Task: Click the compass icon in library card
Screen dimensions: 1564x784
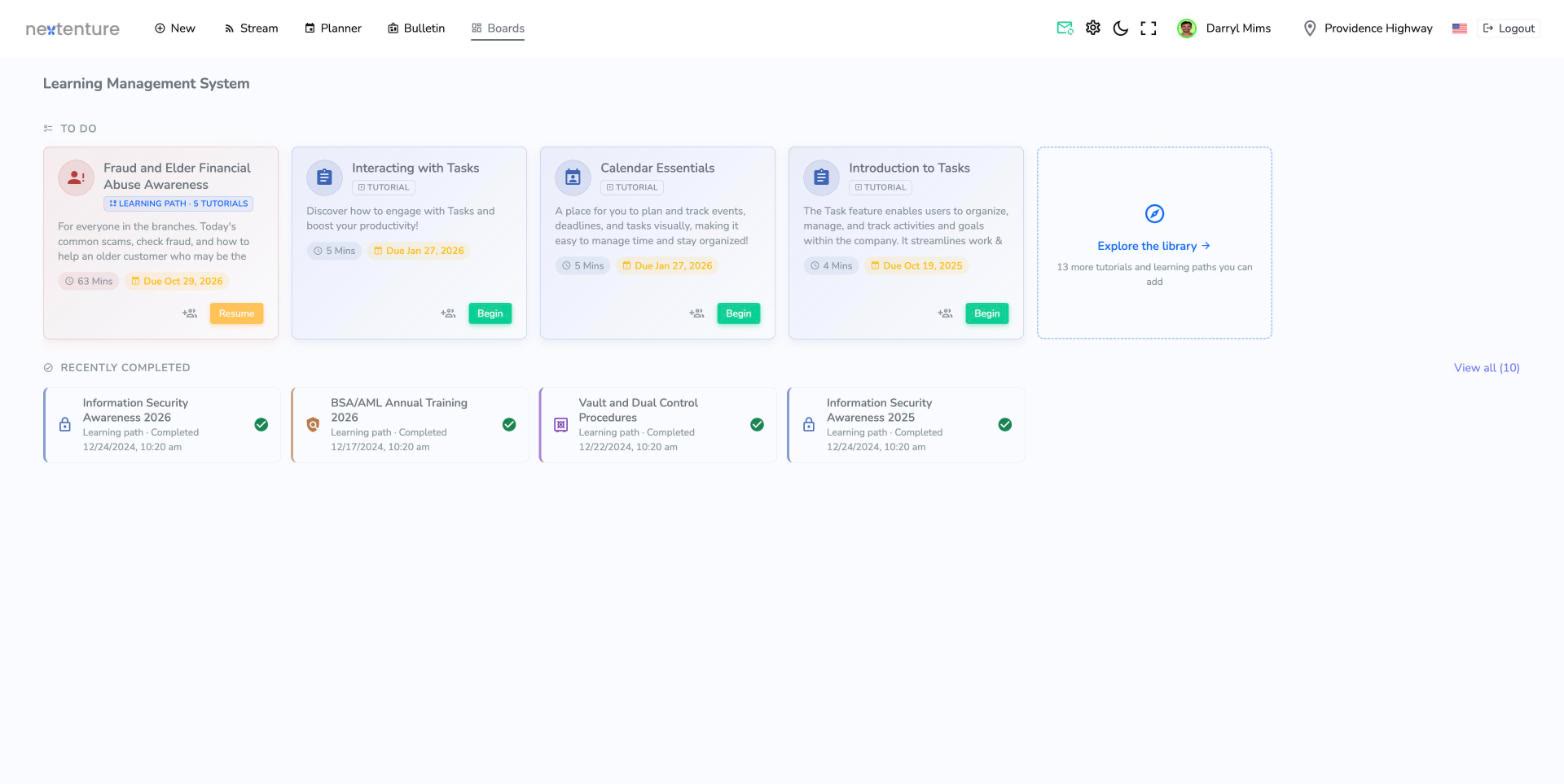Action: tap(1154, 214)
